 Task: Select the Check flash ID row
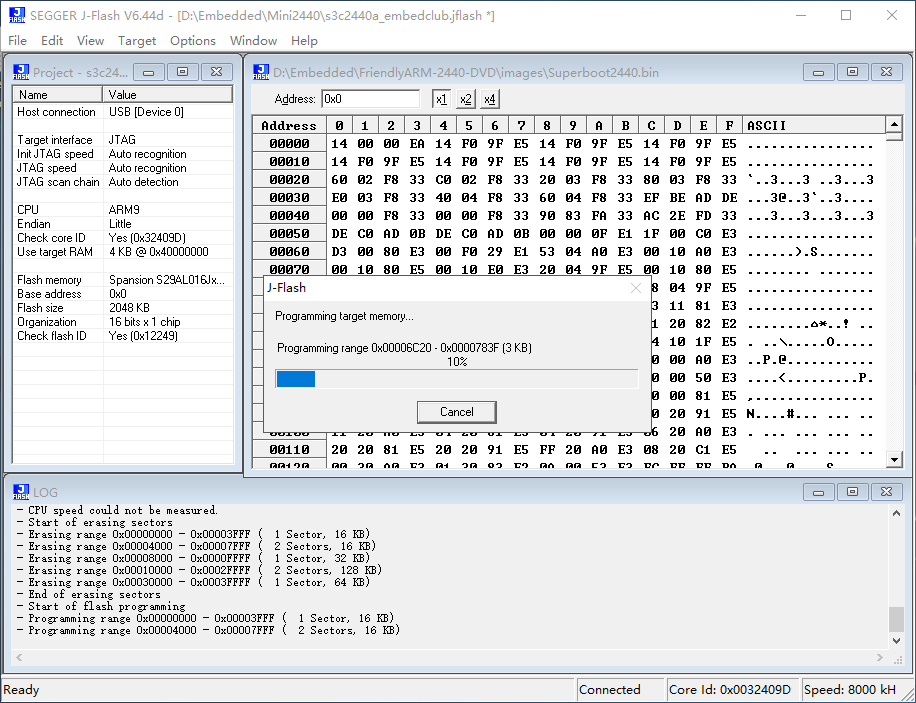click(x=123, y=336)
